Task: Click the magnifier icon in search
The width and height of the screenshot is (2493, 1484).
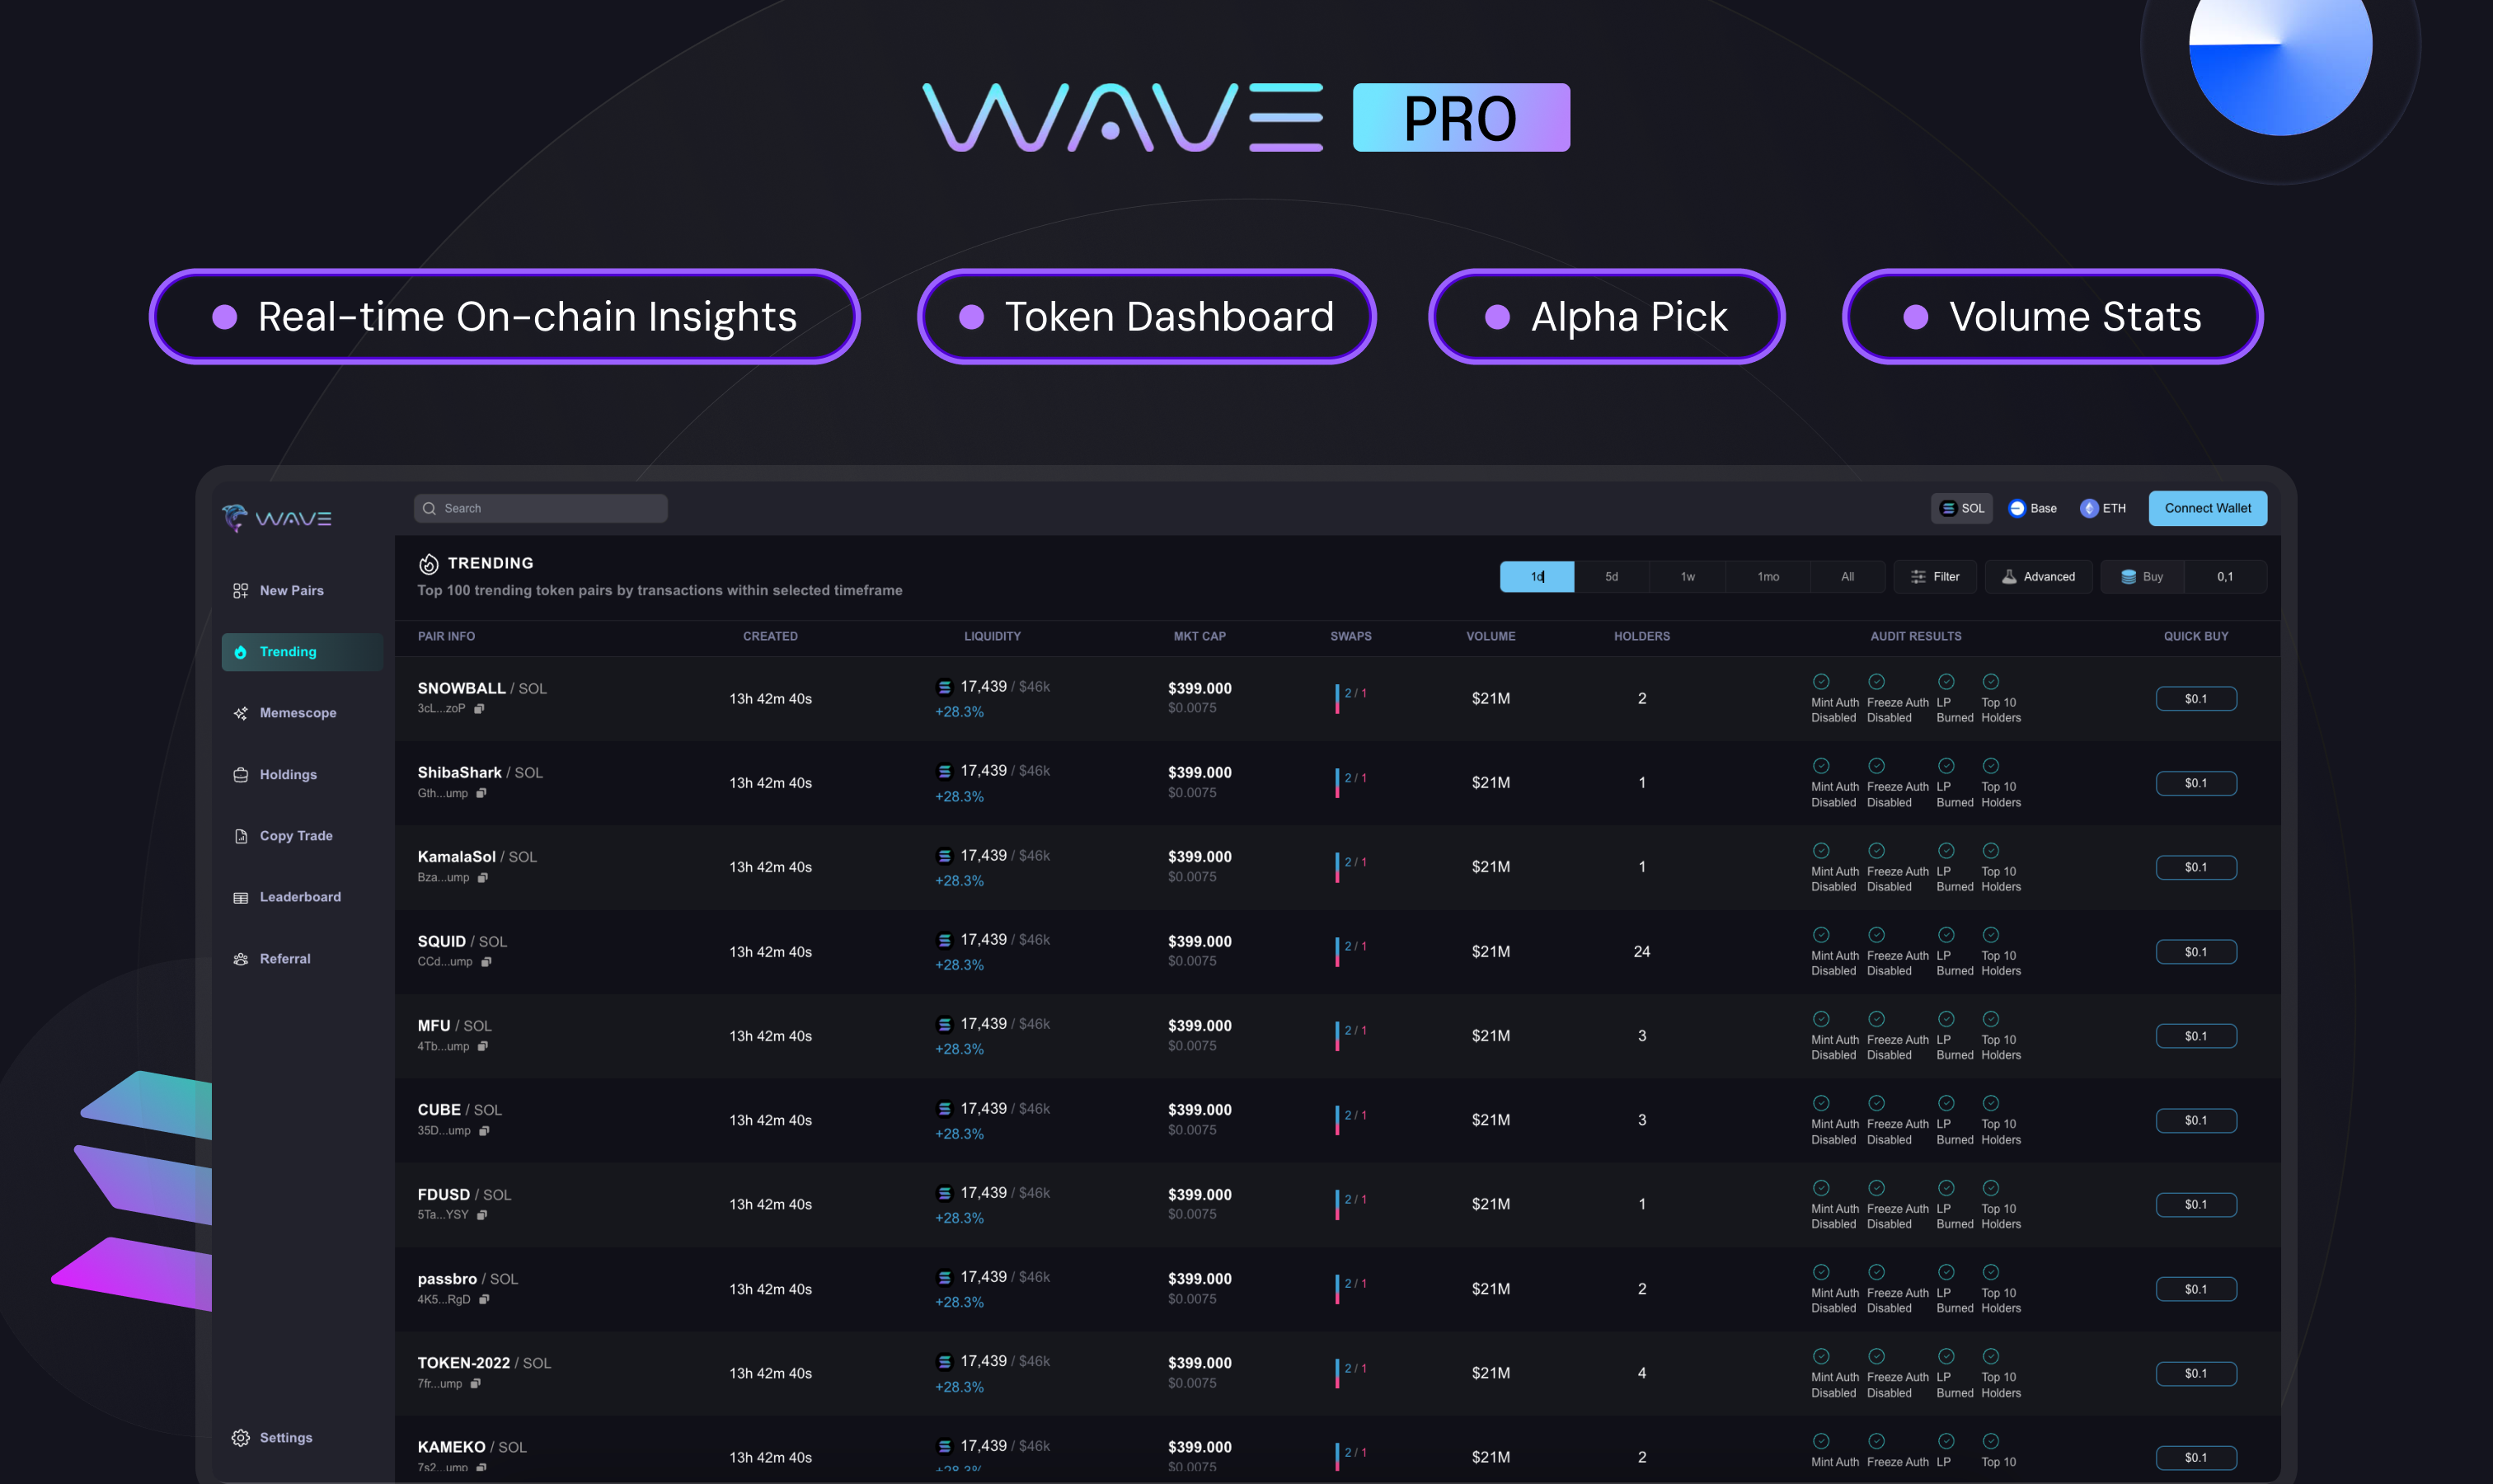Action: pos(429,508)
